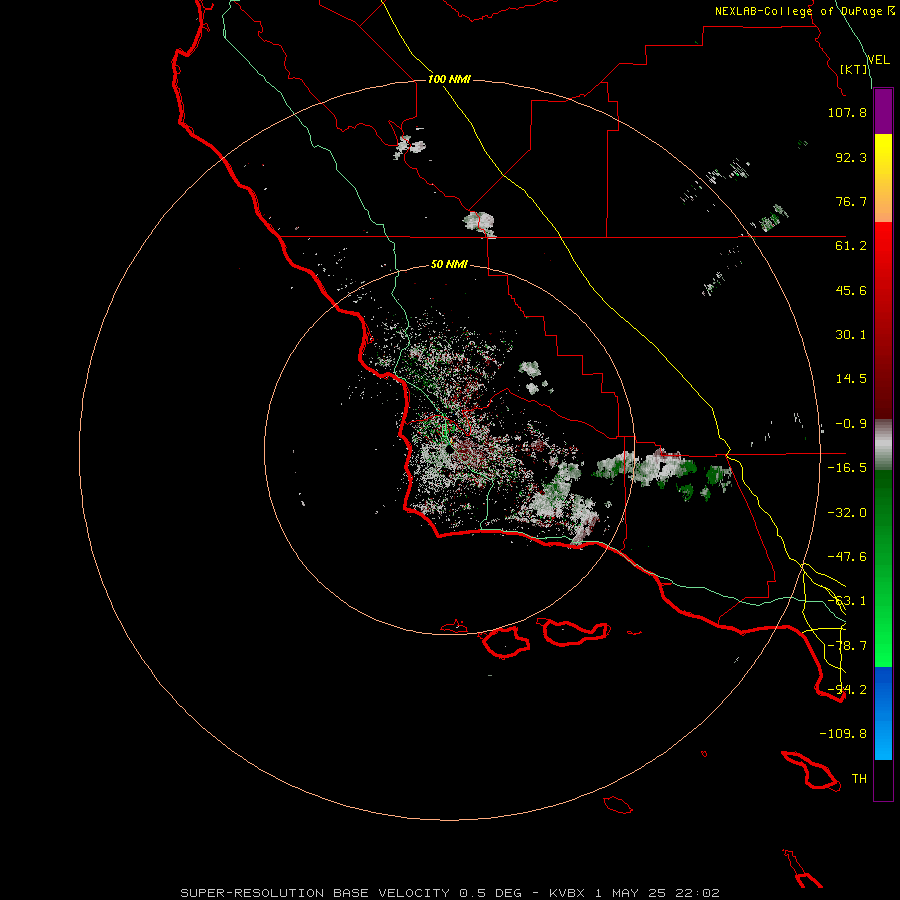Image resolution: width=900 pixels, height=900 pixels.
Task: Click the purple segment of the color bar
Action: coord(883,112)
